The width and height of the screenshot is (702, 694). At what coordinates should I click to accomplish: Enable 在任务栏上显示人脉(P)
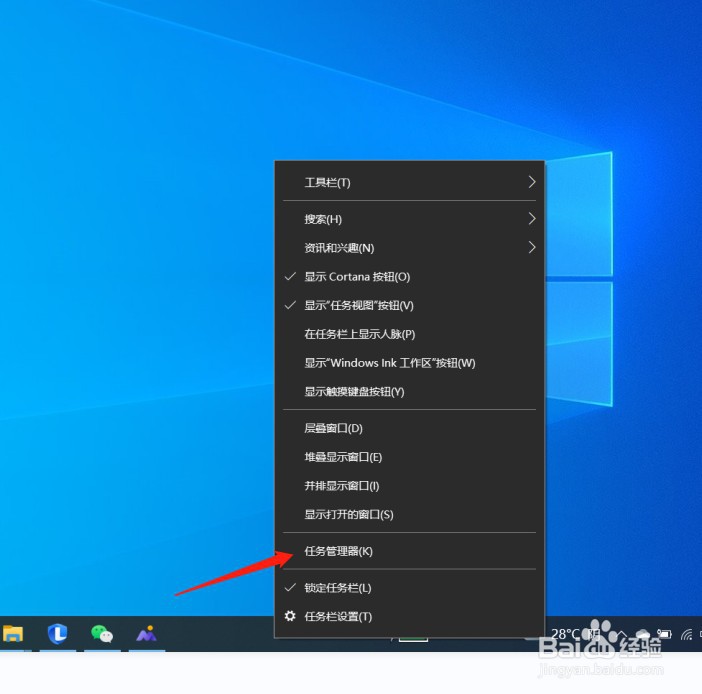[409, 334]
